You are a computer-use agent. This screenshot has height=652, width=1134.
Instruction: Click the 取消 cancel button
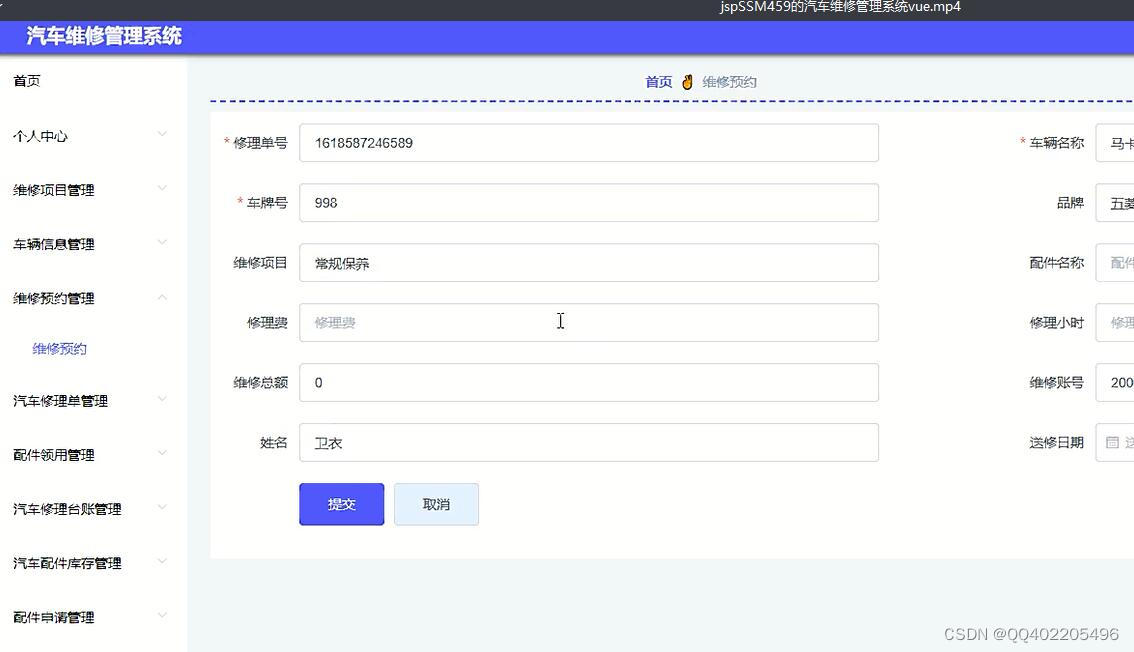(x=436, y=504)
